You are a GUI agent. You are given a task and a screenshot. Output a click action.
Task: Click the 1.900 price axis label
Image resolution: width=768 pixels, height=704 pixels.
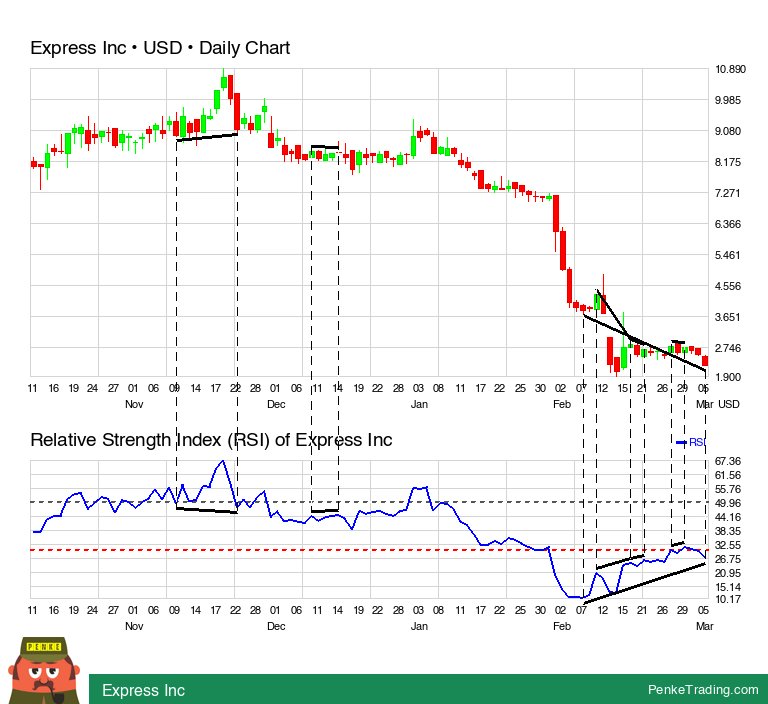(728, 377)
